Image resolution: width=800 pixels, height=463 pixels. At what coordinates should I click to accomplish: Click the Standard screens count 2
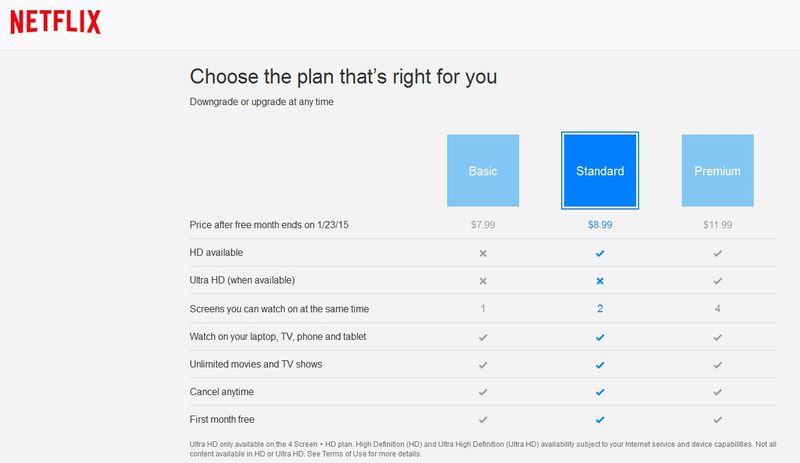(x=600, y=308)
